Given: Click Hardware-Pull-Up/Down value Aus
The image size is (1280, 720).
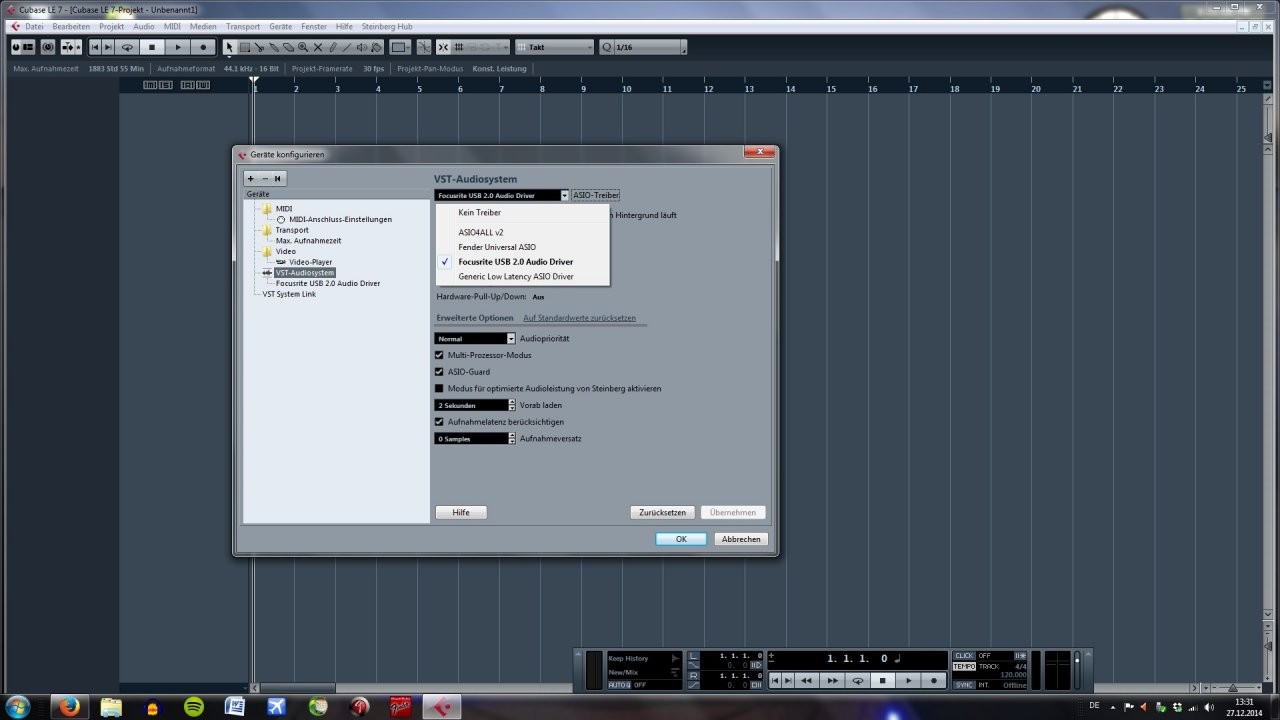Looking at the screenshot, I should [x=538, y=297].
